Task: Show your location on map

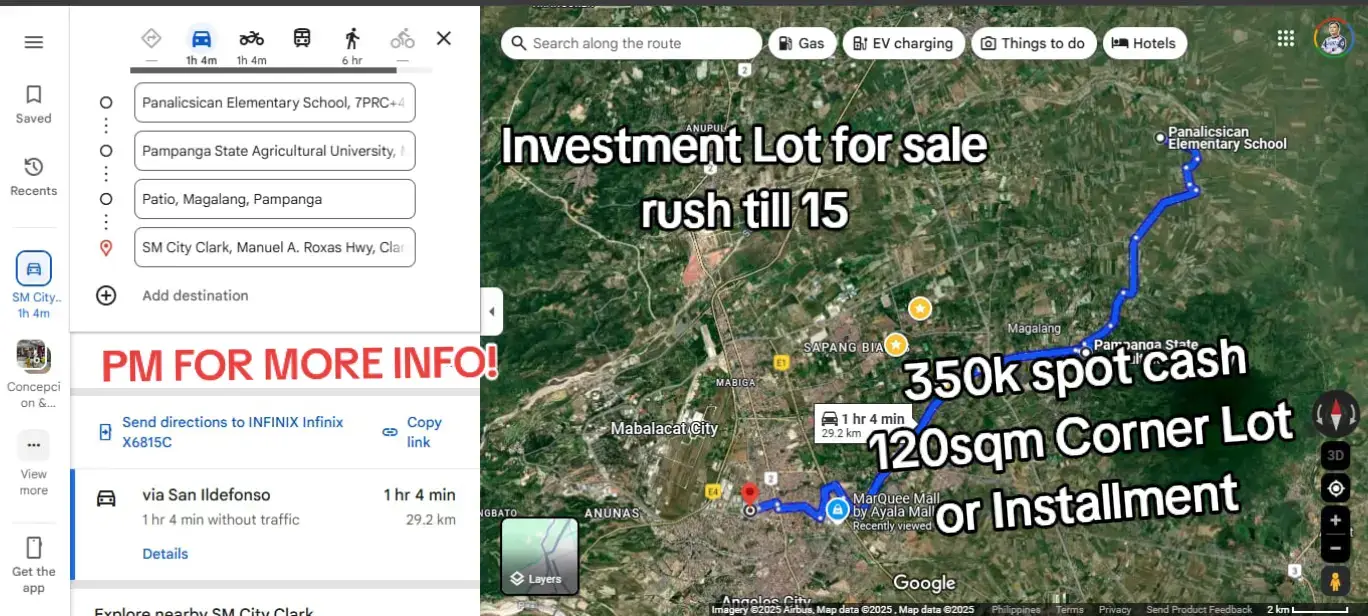Action: click(1335, 488)
